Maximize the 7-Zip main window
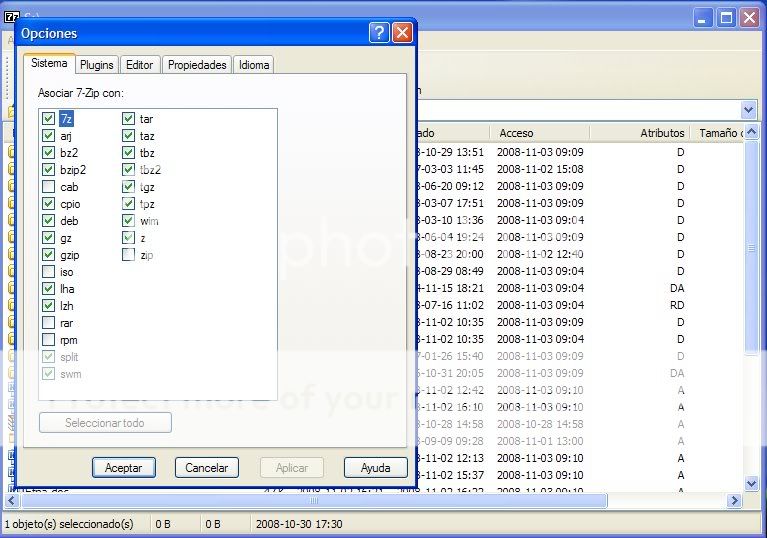This screenshot has height=538, width=767. 726,18
